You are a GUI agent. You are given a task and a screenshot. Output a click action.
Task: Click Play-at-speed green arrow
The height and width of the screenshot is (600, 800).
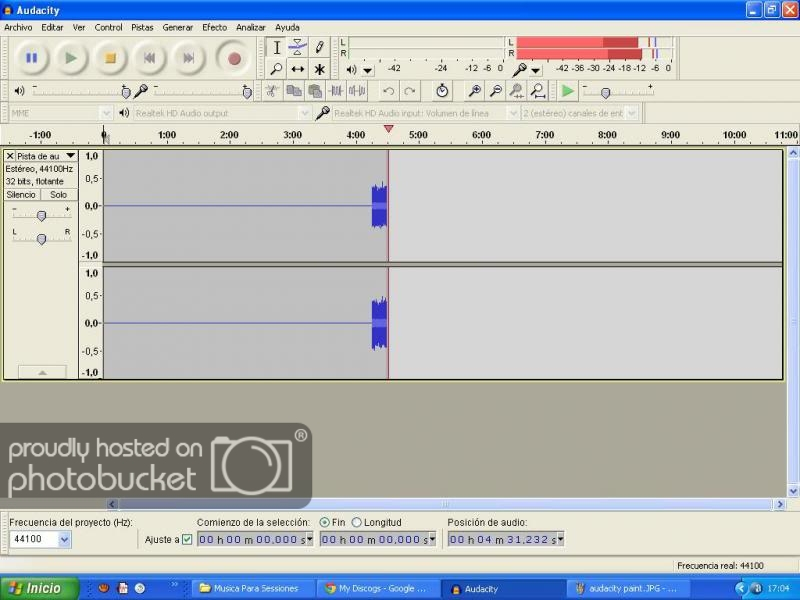(x=567, y=91)
